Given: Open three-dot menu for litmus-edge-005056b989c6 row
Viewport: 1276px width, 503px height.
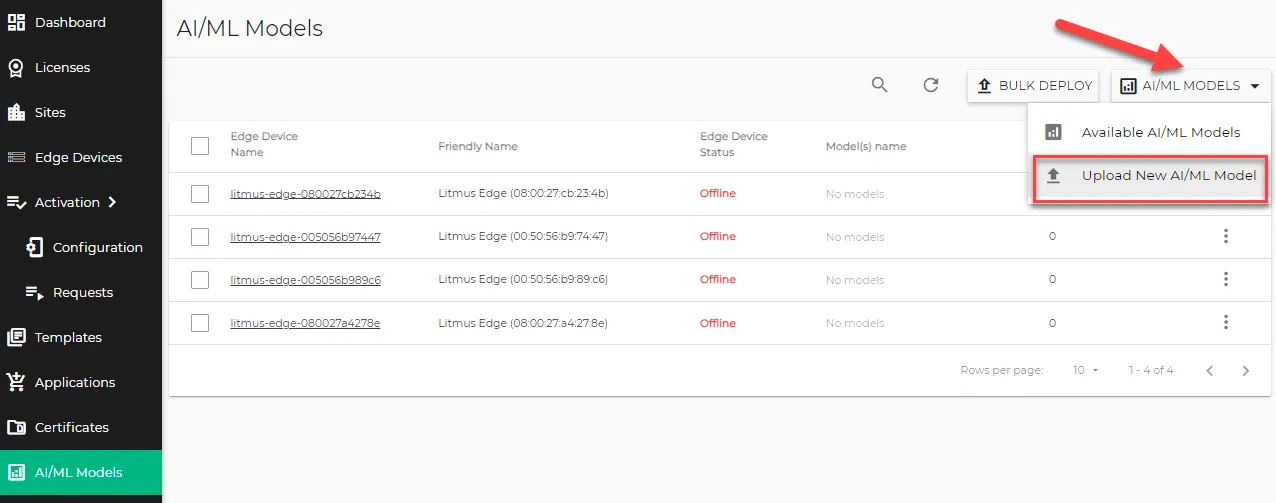Looking at the screenshot, I should point(1225,279).
